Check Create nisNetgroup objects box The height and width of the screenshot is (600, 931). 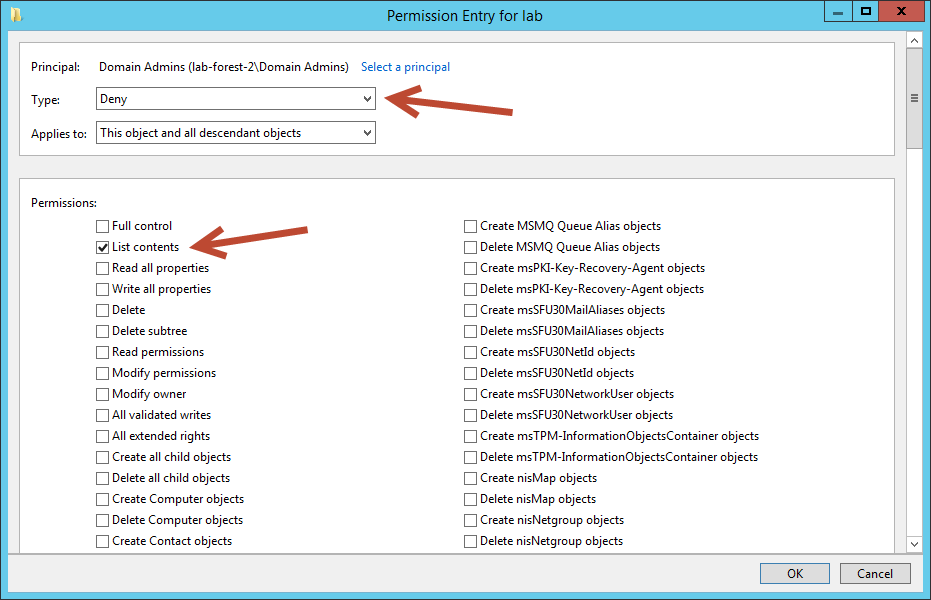(x=470, y=520)
